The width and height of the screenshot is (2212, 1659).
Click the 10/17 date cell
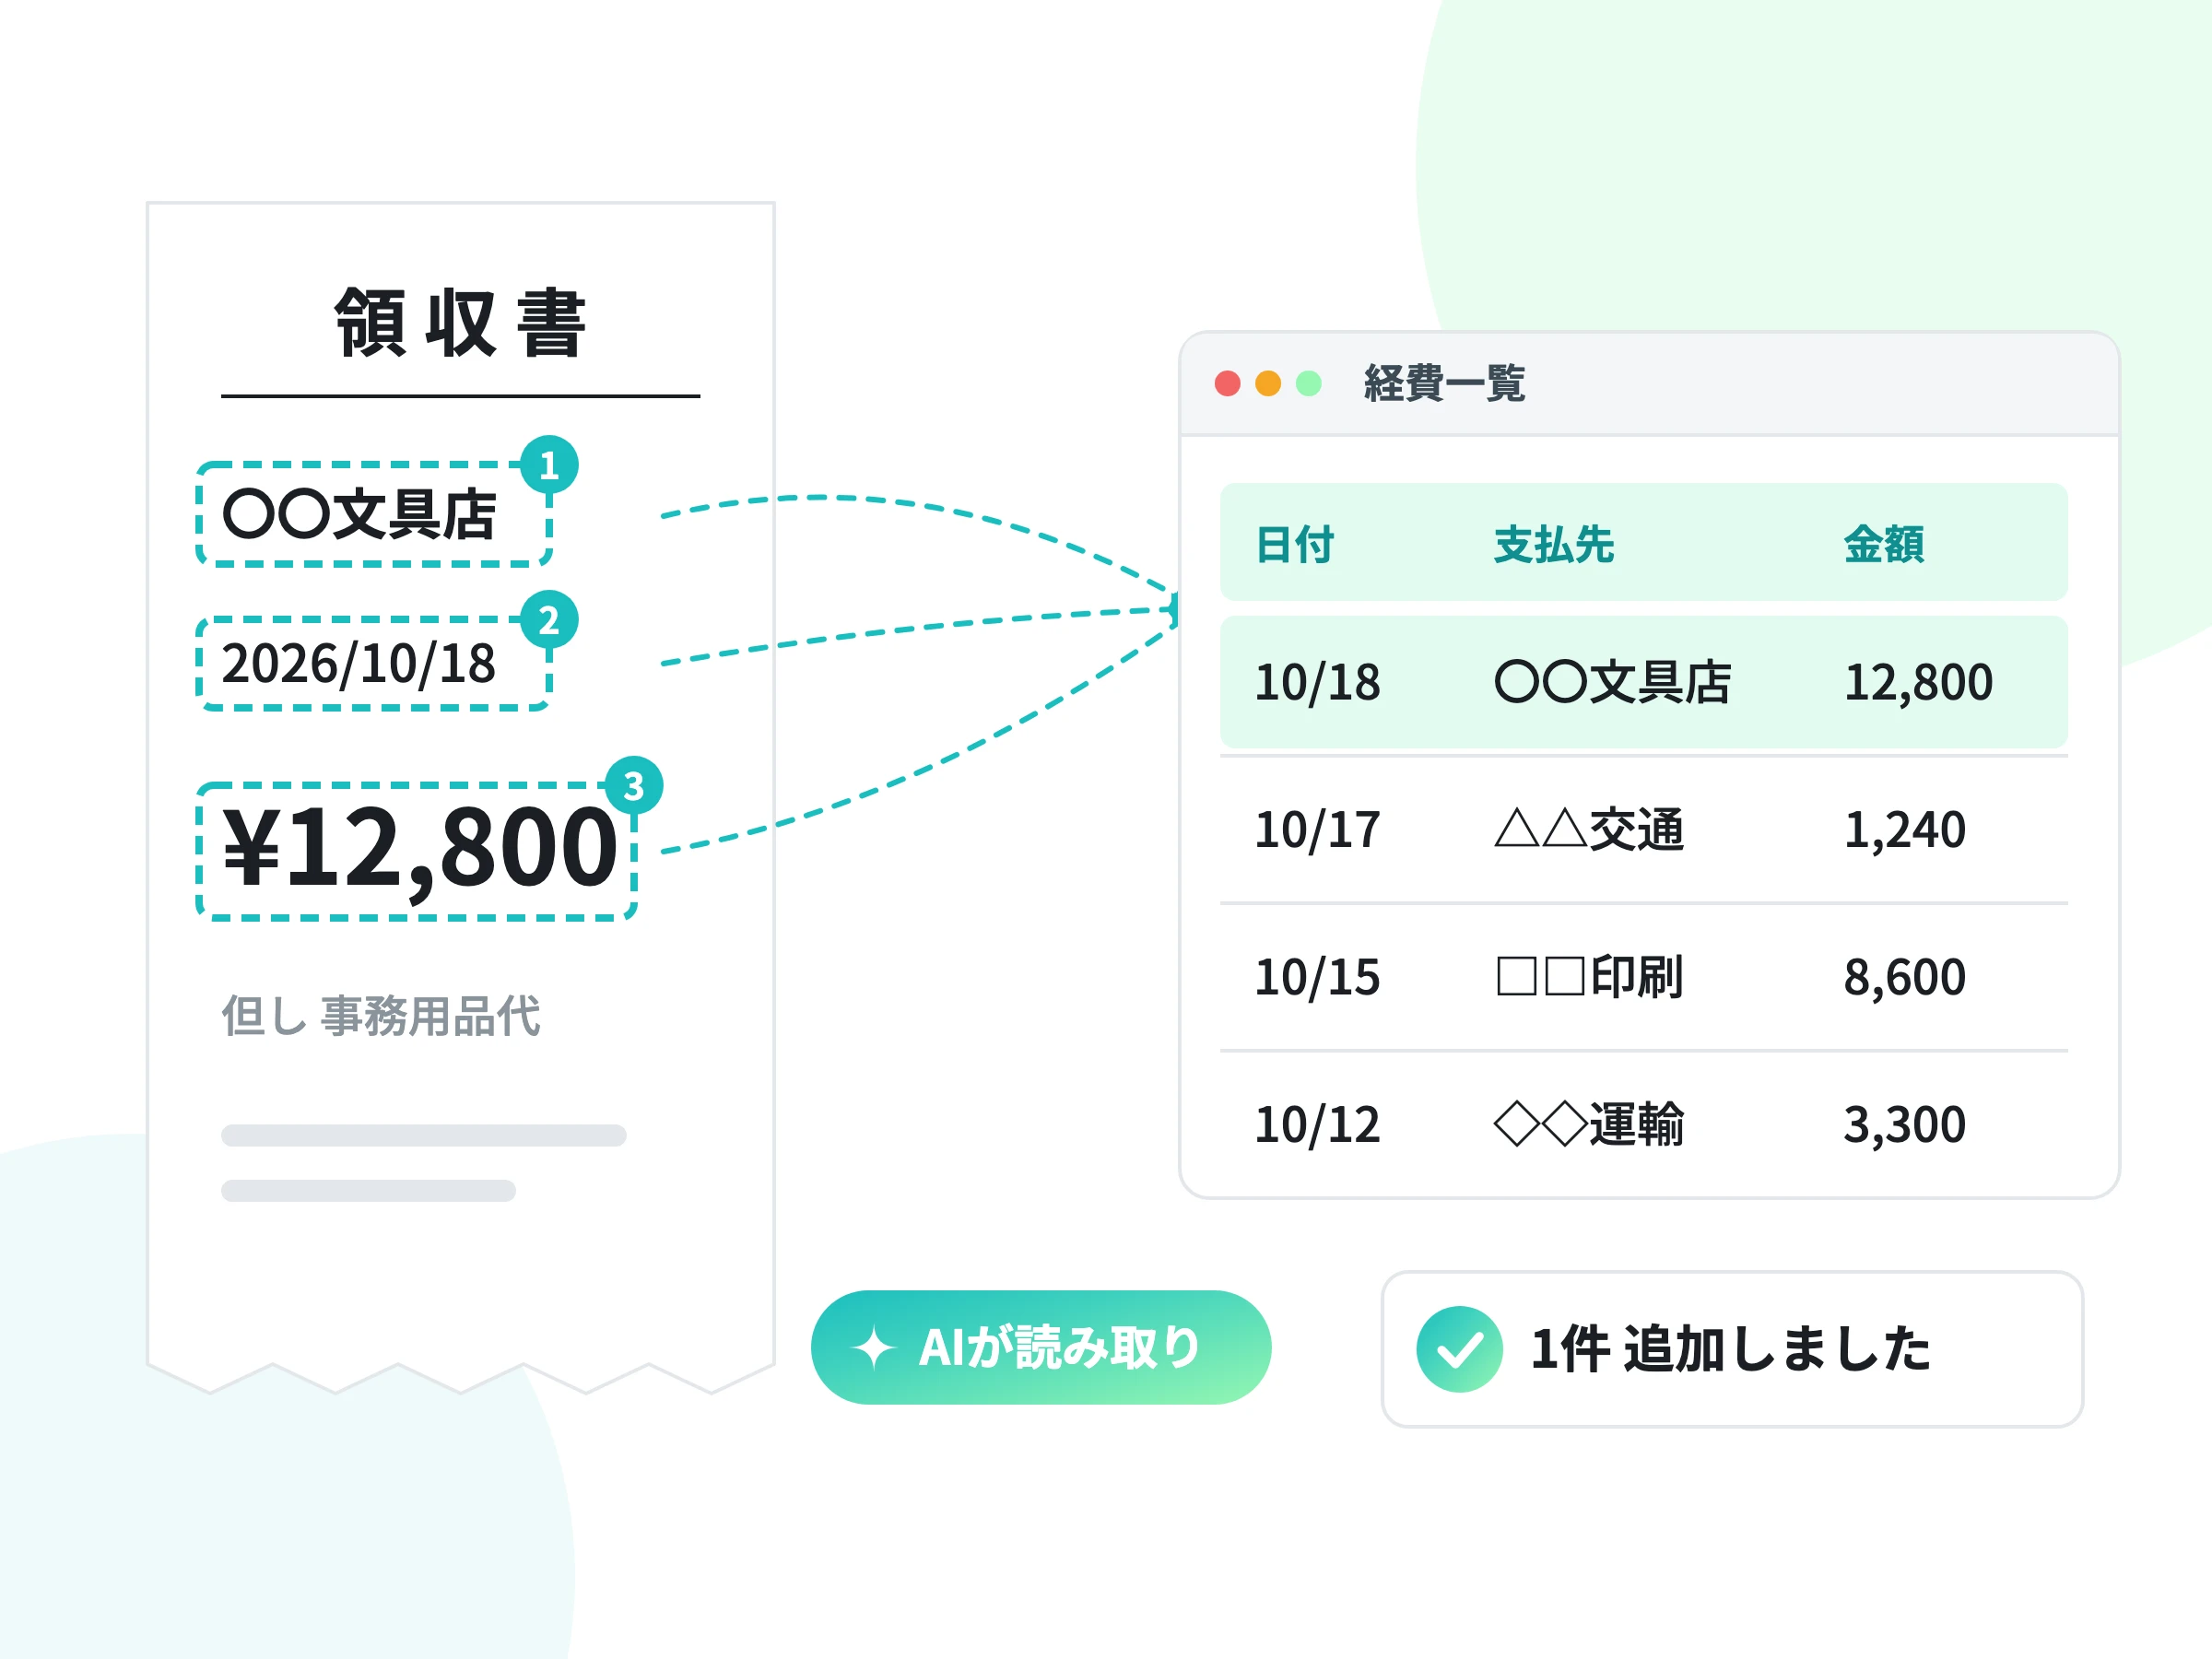click(1317, 830)
